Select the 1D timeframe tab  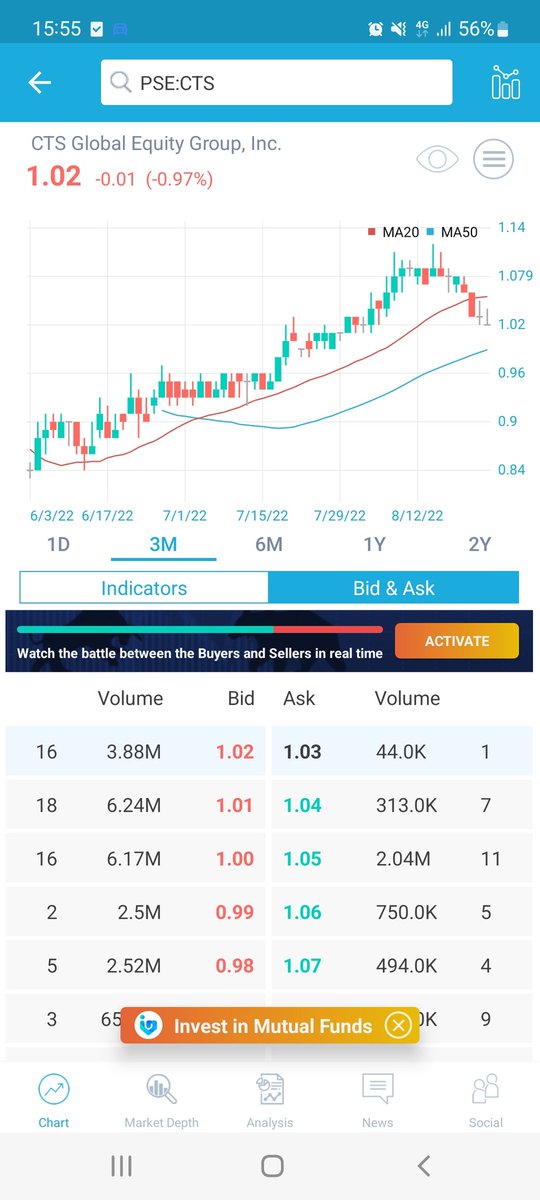tap(59, 544)
